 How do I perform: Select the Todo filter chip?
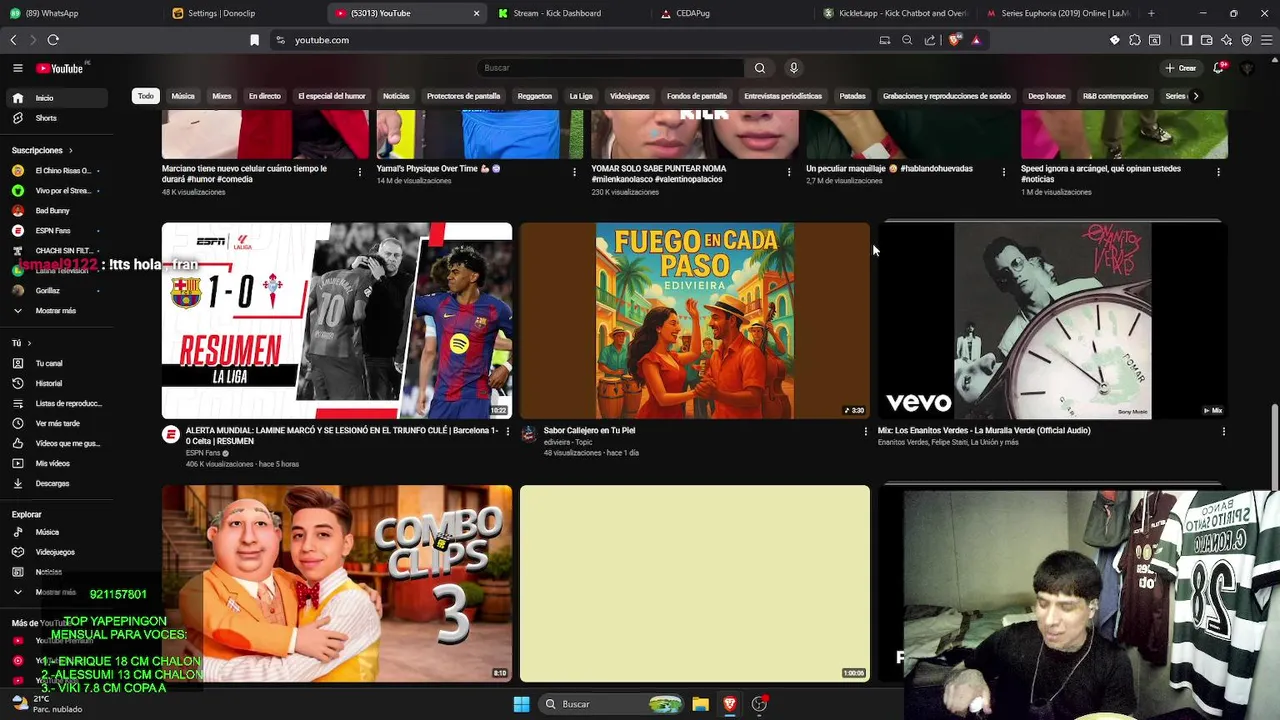tap(146, 96)
